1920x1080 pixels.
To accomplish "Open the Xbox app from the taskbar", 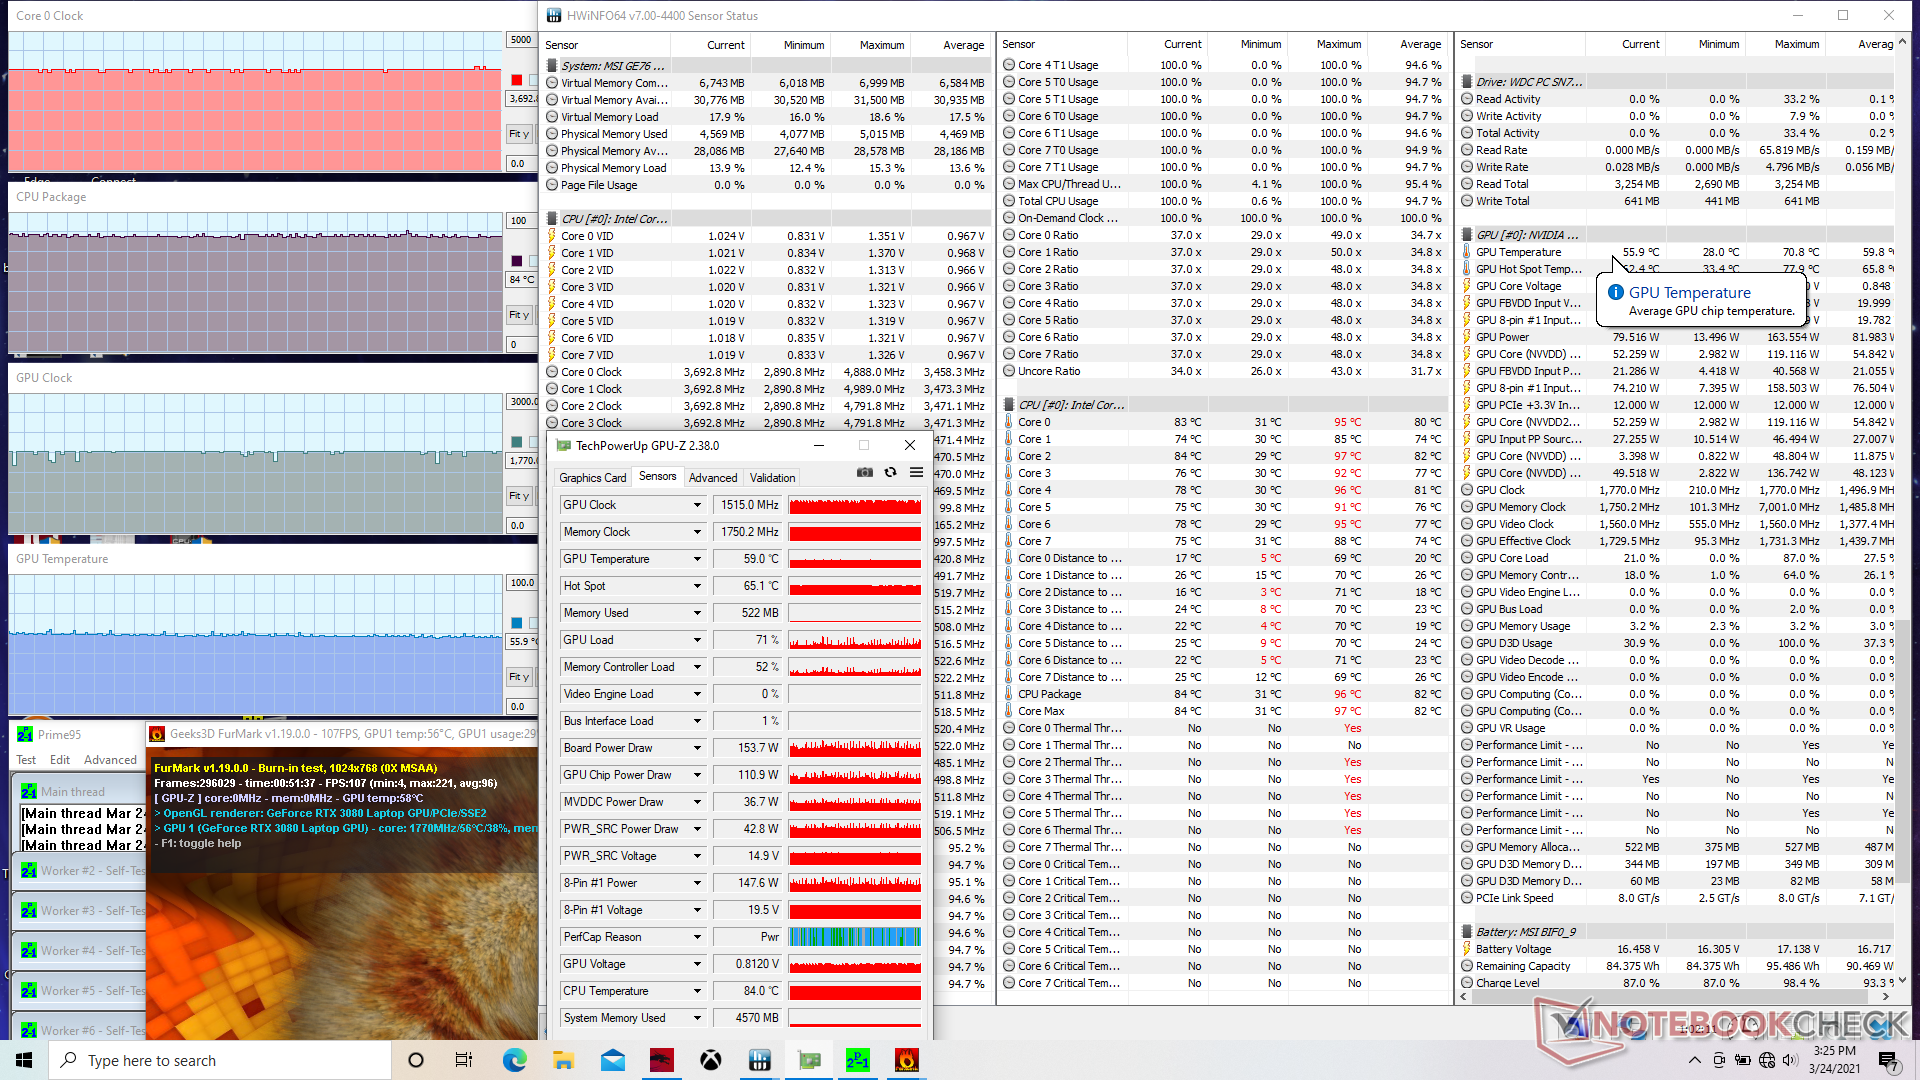I will 711,1060.
